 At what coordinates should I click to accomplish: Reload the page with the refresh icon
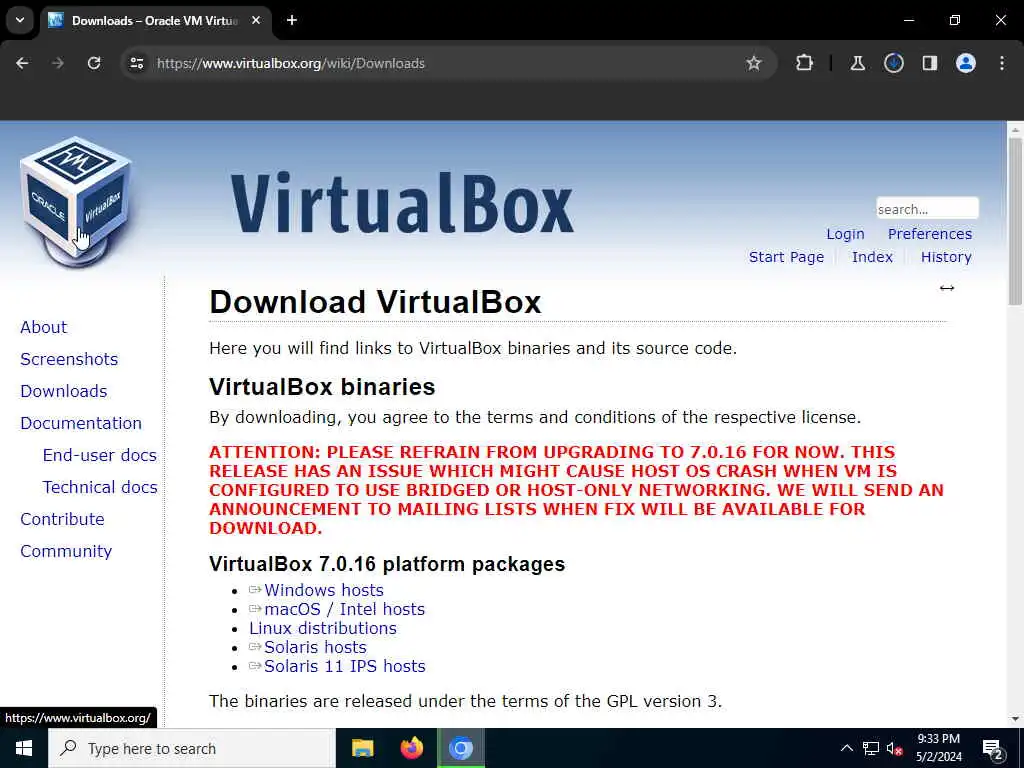[x=94, y=63]
